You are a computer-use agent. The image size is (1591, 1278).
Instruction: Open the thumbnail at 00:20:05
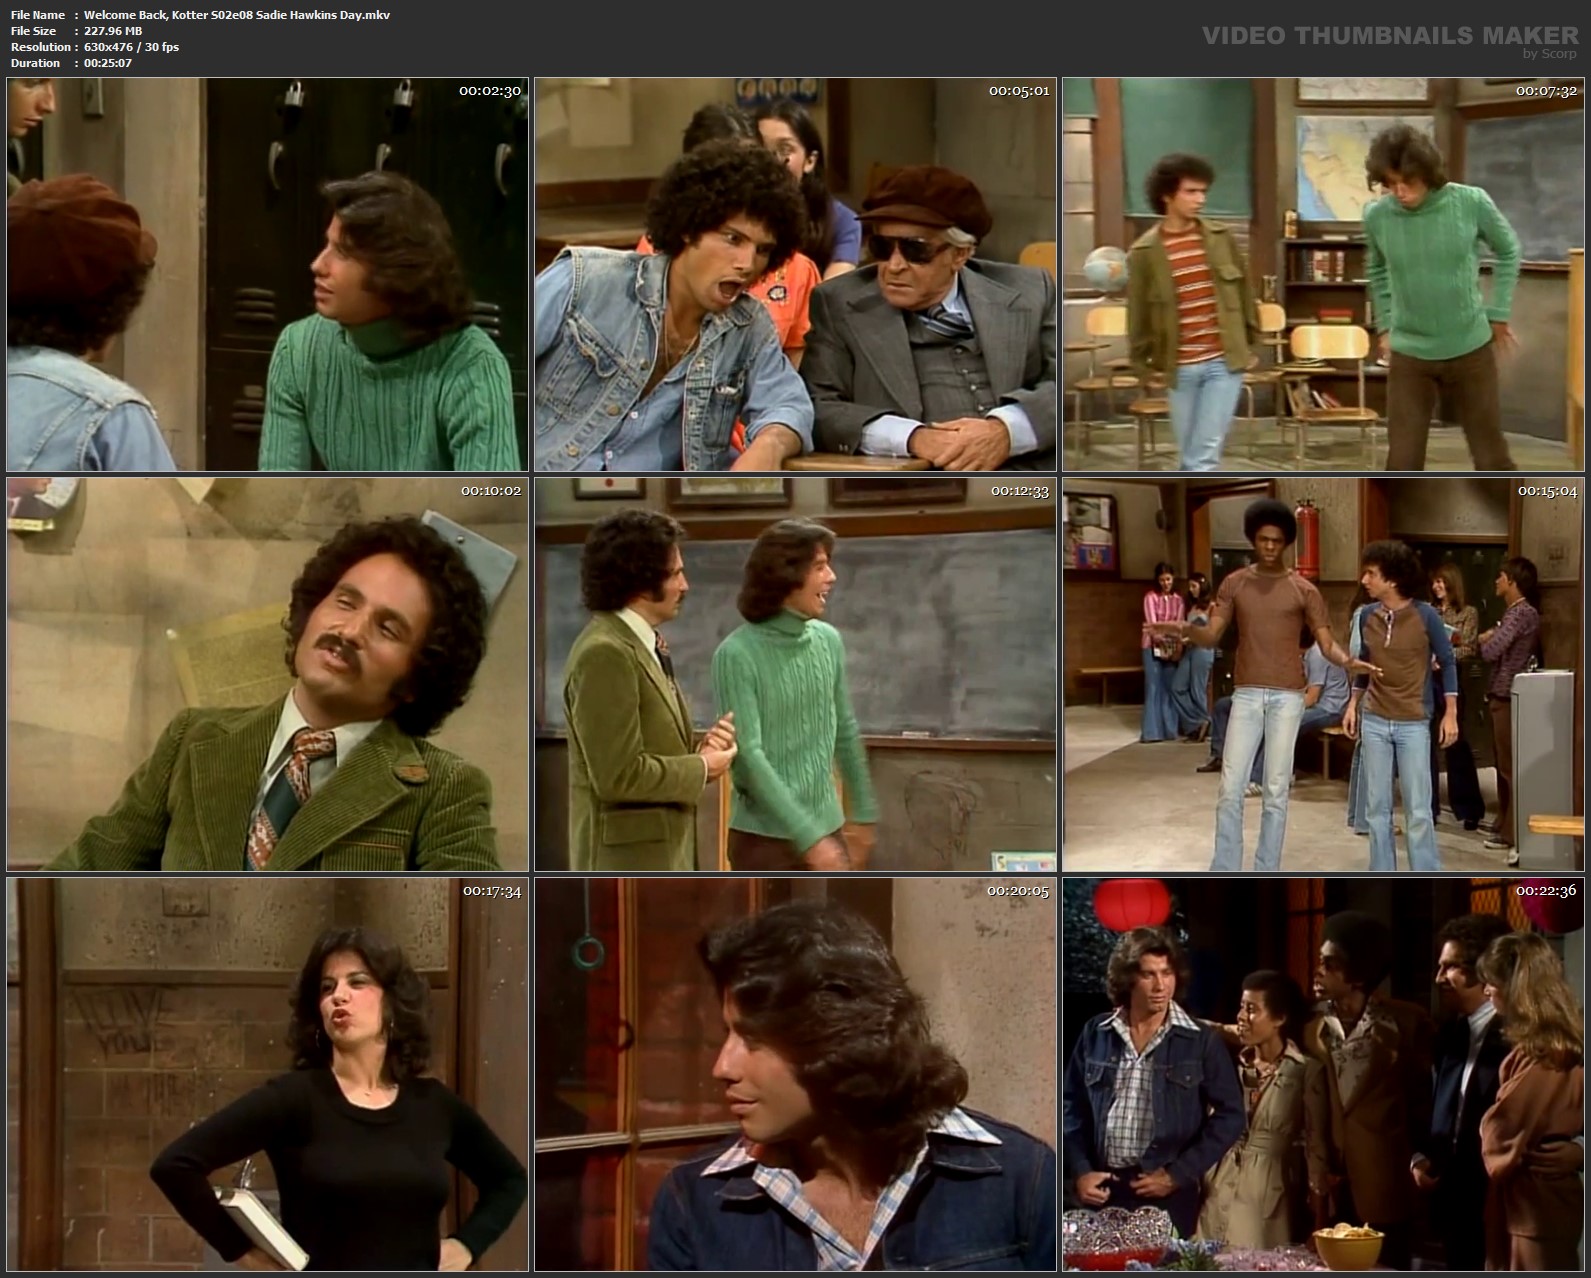(795, 1074)
